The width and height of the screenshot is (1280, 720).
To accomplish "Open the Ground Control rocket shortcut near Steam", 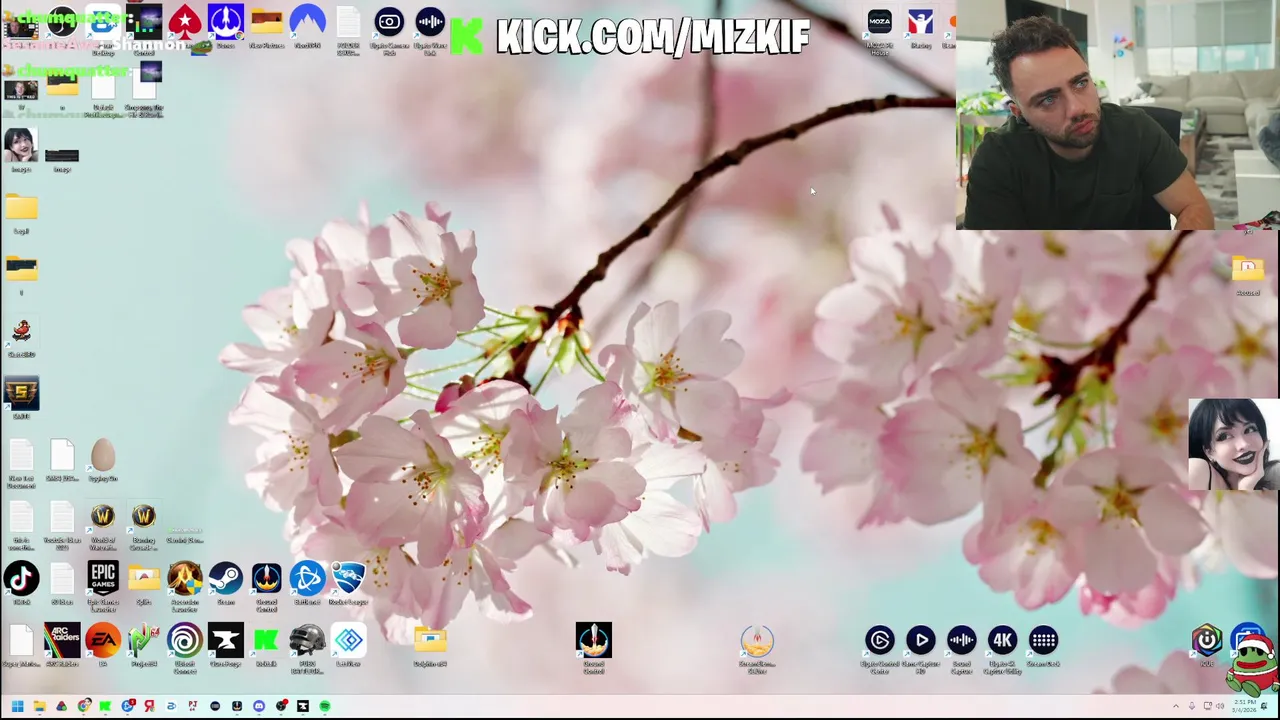I will tap(266, 578).
